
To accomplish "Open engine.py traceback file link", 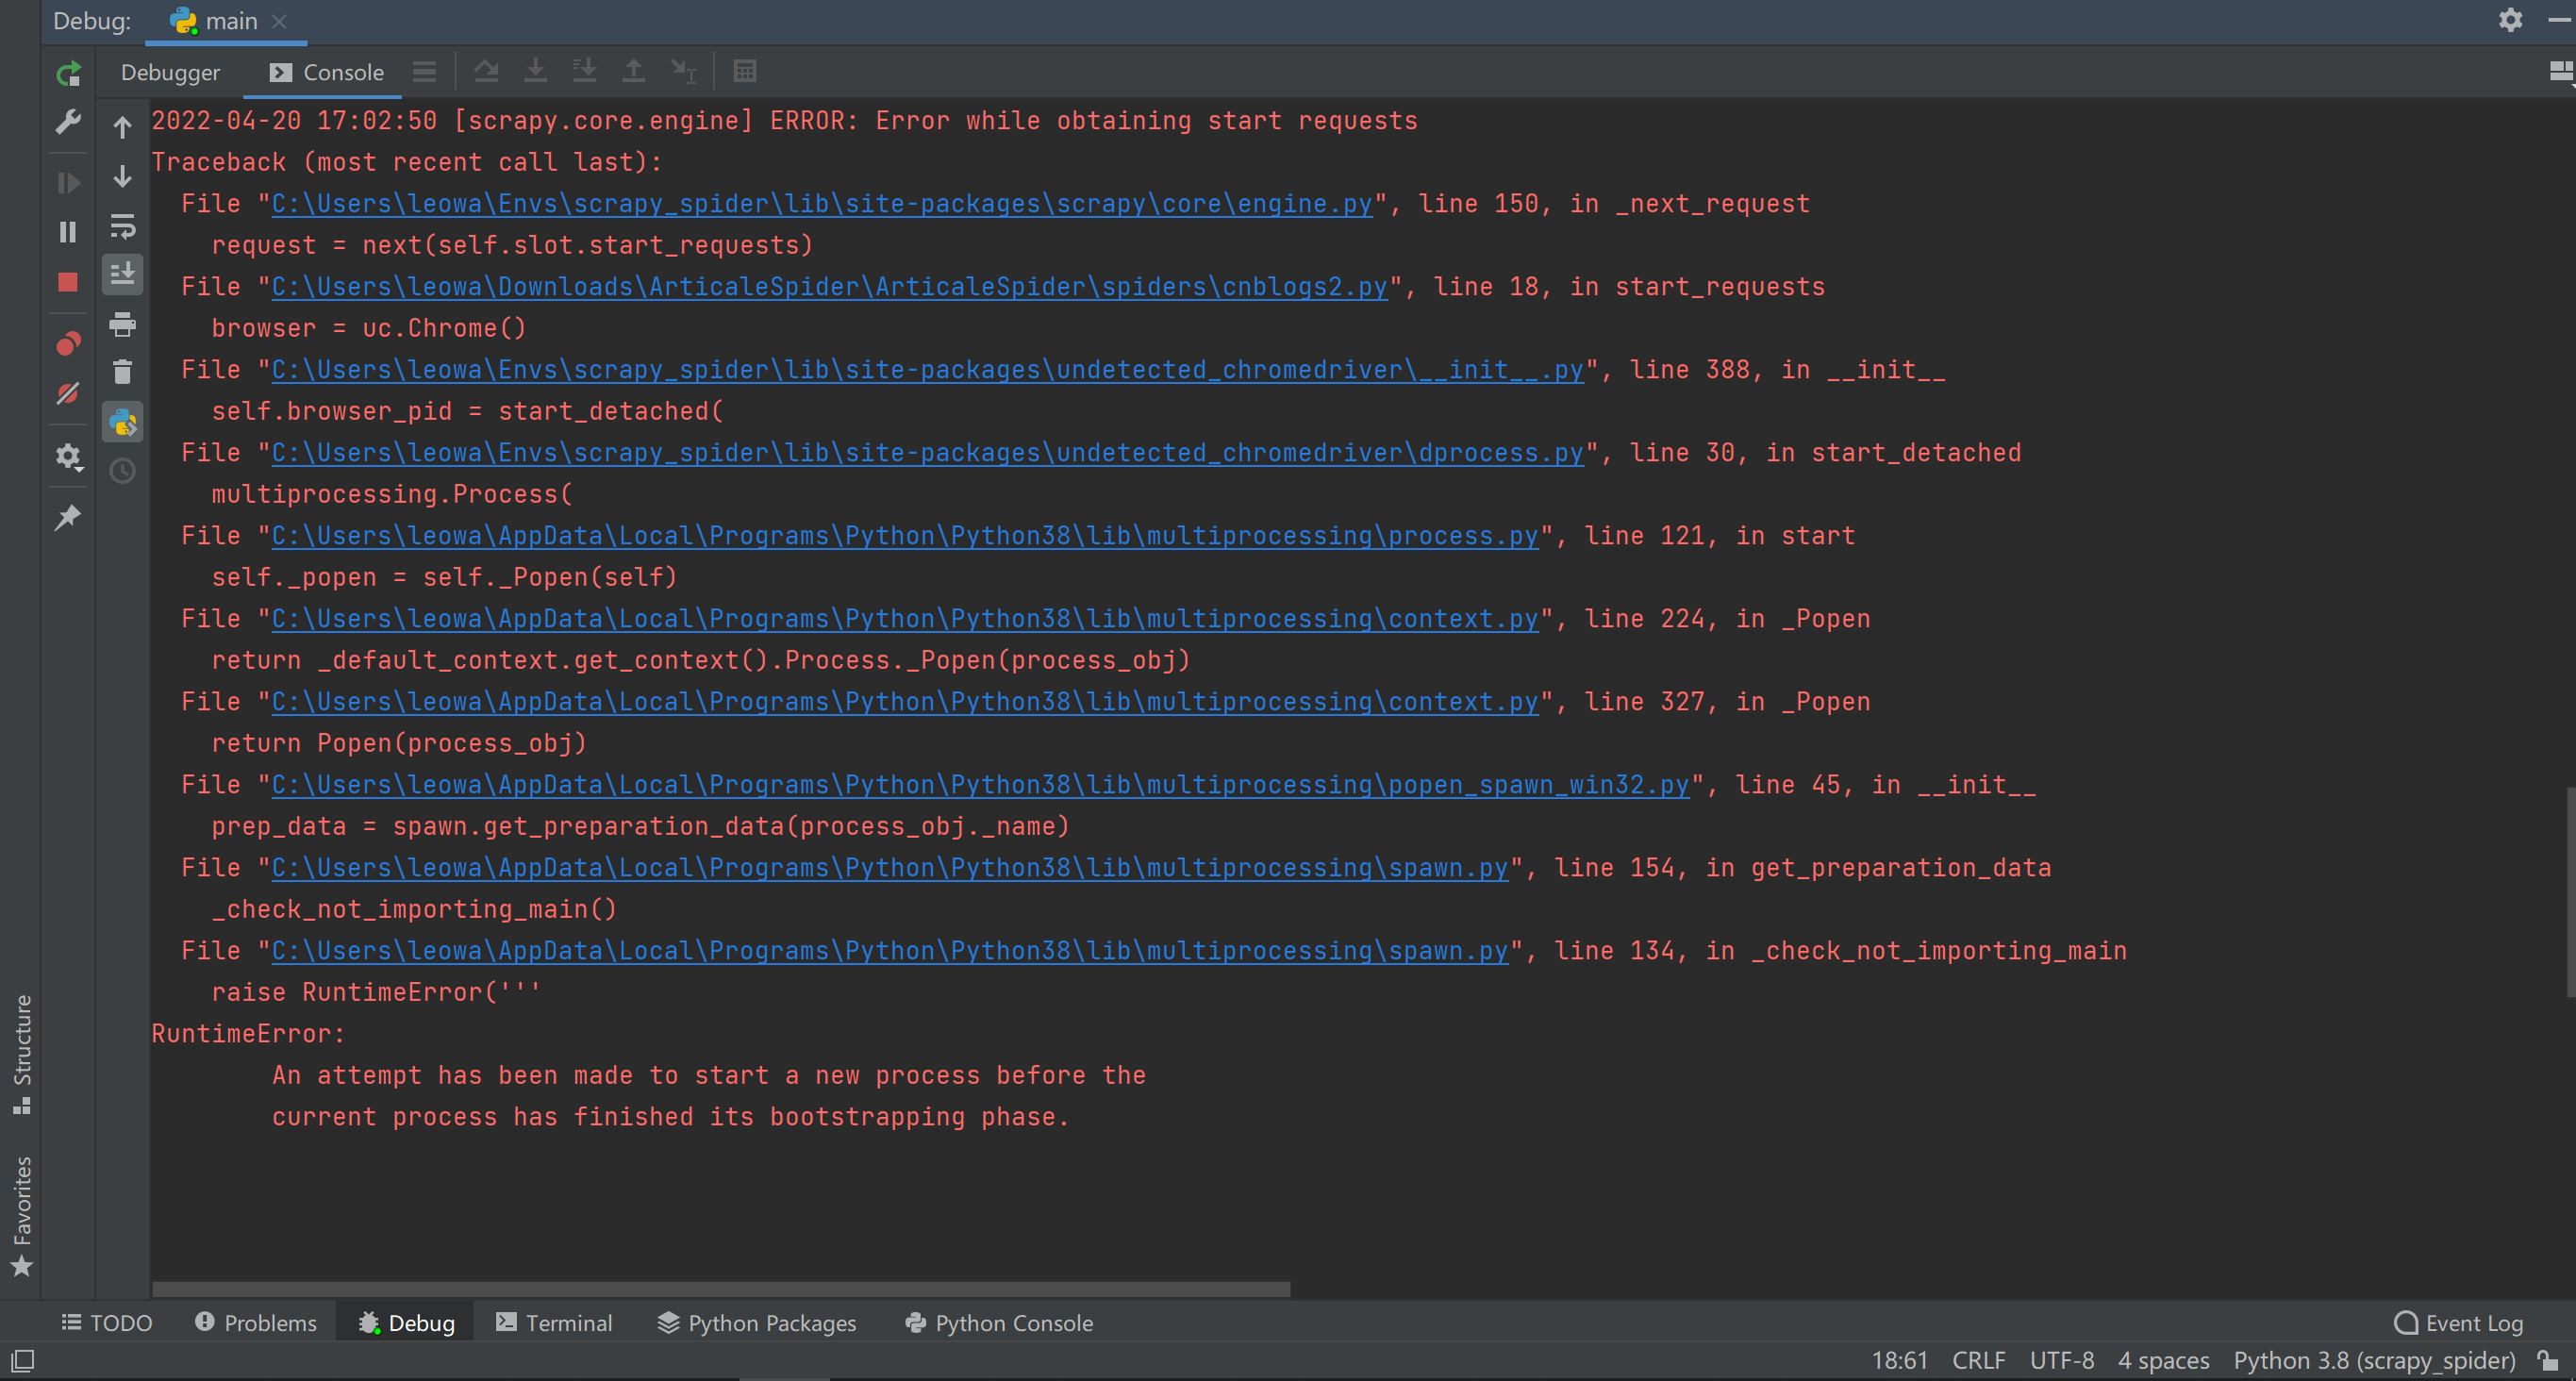I will [821, 204].
